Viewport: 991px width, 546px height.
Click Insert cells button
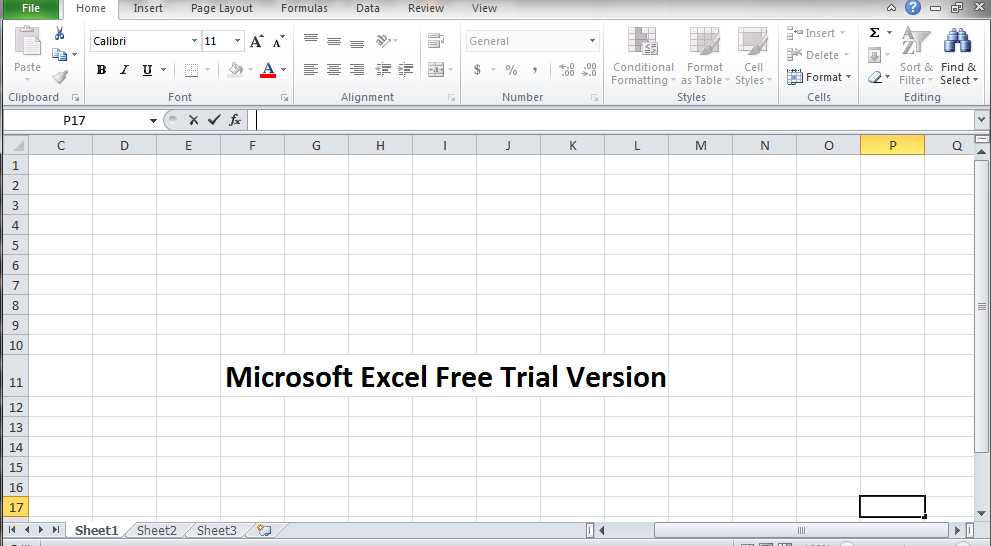pos(816,33)
